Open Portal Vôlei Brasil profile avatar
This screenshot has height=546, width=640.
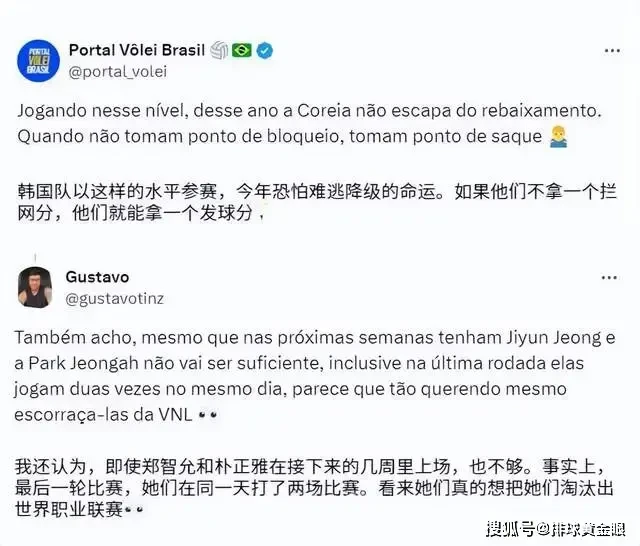[x=38, y=61]
